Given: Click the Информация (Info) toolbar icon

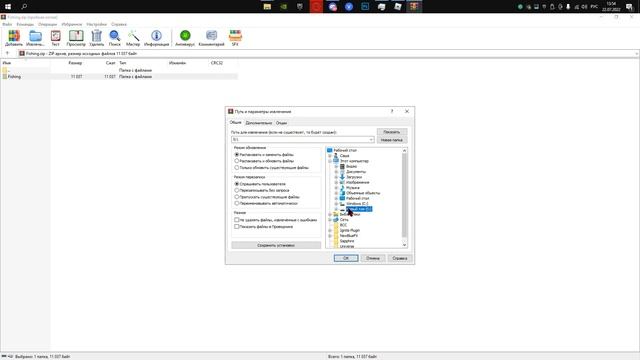Looking at the screenshot, I should click(x=156, y=36).
